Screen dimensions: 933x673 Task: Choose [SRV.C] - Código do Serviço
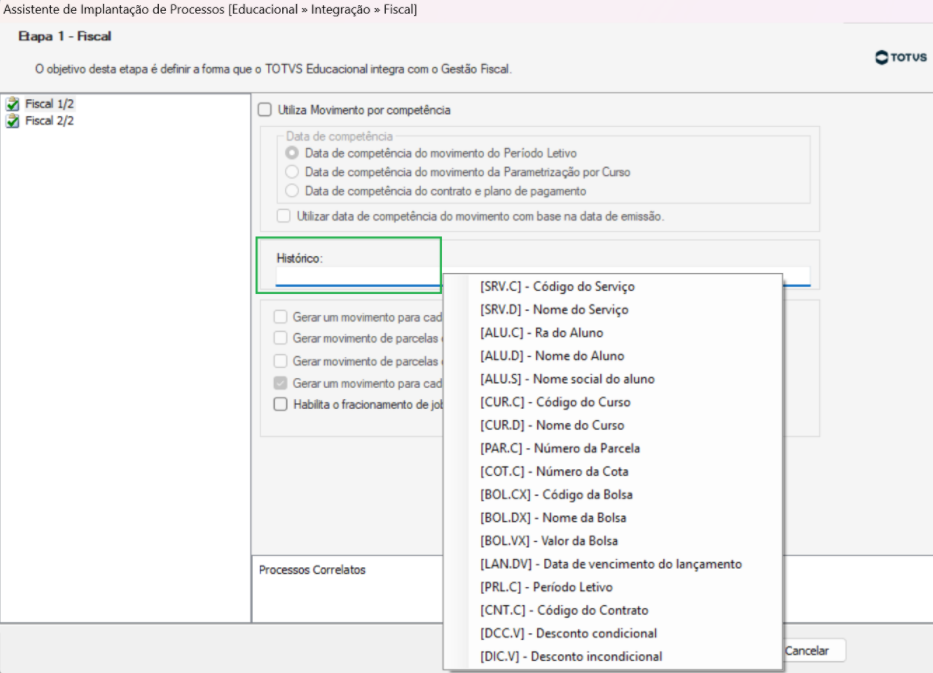(x=613, y=286)
